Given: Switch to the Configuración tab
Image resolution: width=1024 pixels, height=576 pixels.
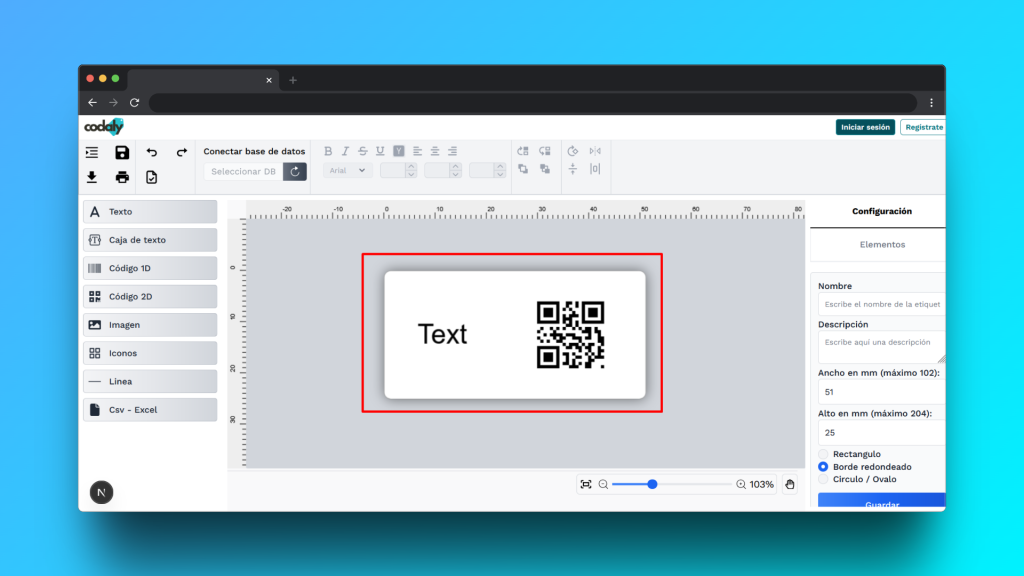Looking at the screenshot, I should click(882, 211).
